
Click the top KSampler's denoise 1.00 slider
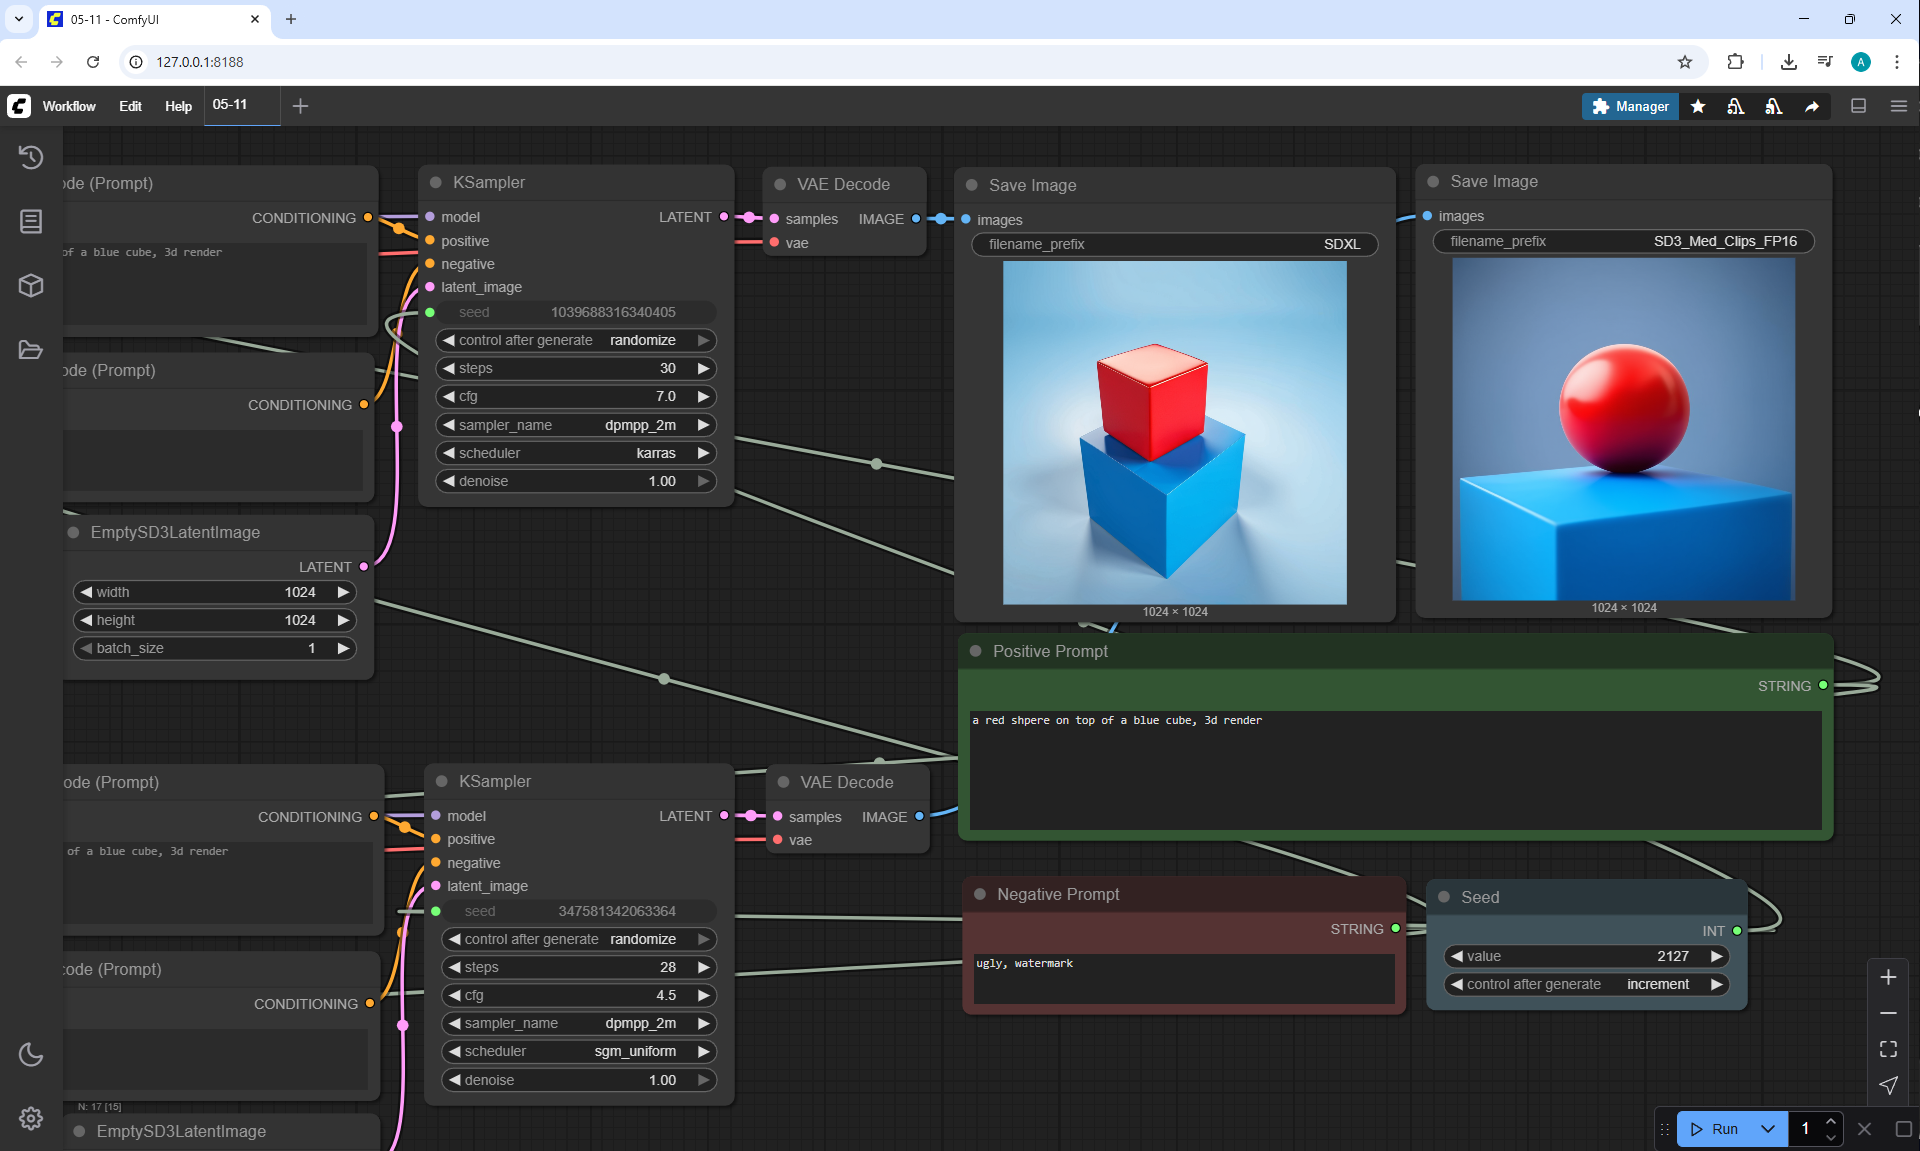click(x=576, y=481)
